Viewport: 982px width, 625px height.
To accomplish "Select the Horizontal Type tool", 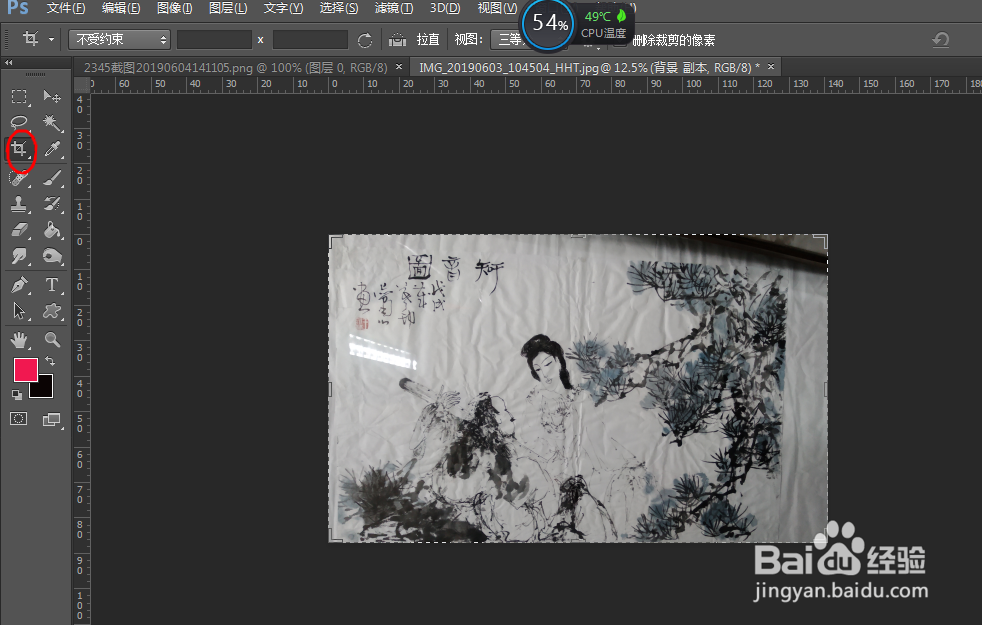I will click(52, 285).
